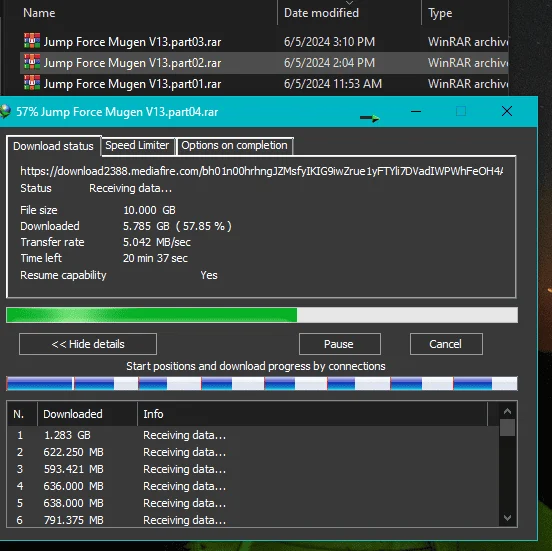Screen dimensions: 552x551
Task: Click scroll up arrow in connections list
Action: tap(507, 411)
